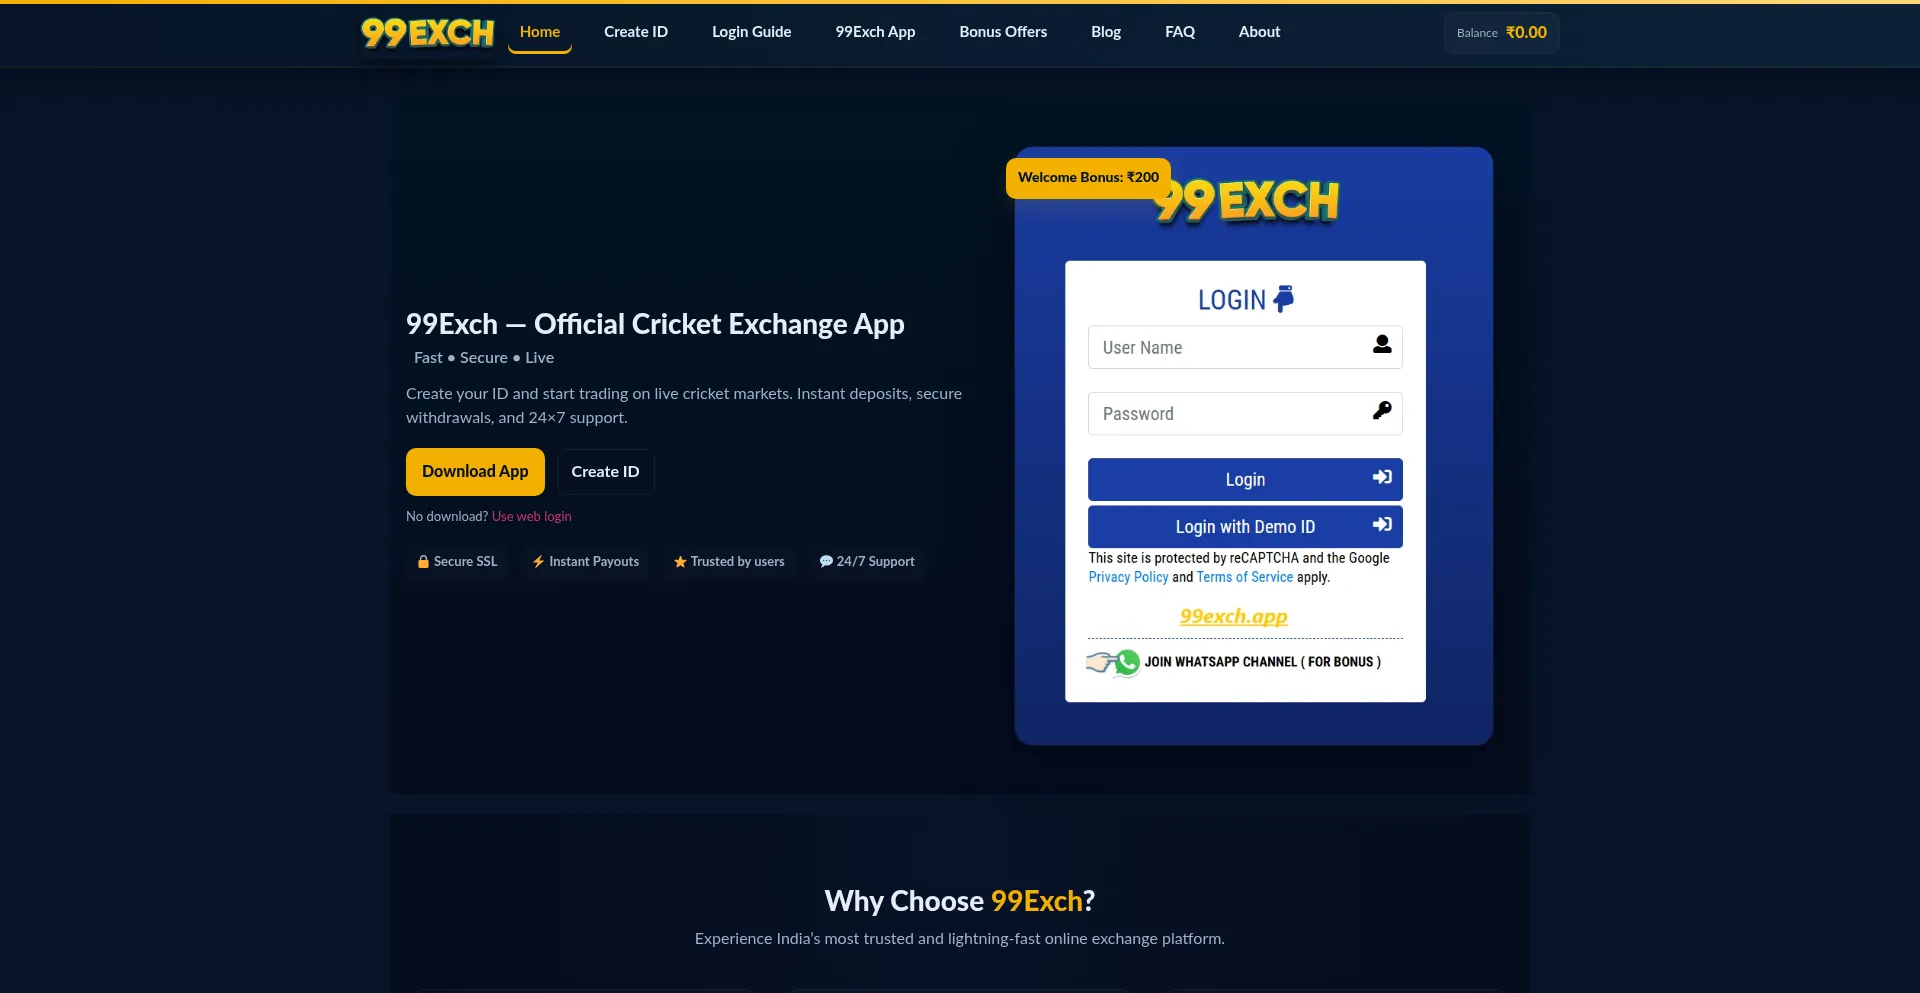The width and height of the screenshot is (1920, 993).
Task: Focus the User Name input field
Action: pos(1245,347)
